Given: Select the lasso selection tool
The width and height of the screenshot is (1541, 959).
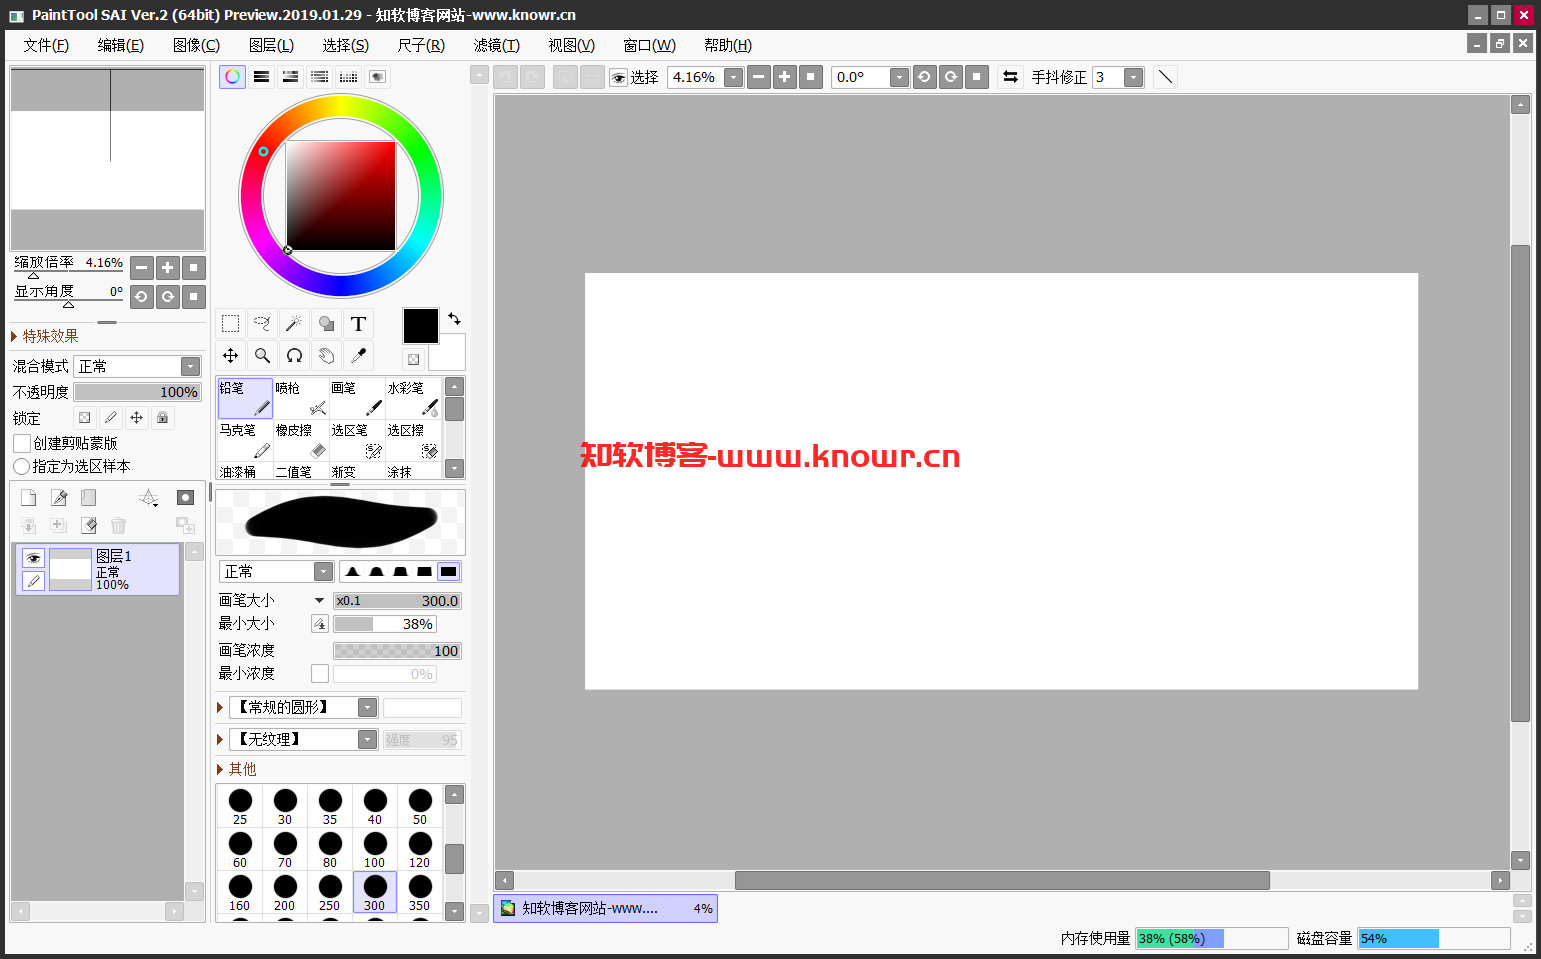Looking at the screenshot, I should click(262, 324).
